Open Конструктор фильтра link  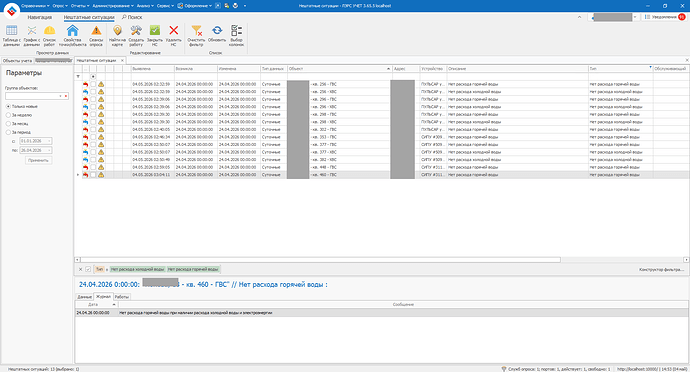click(661, 269)
